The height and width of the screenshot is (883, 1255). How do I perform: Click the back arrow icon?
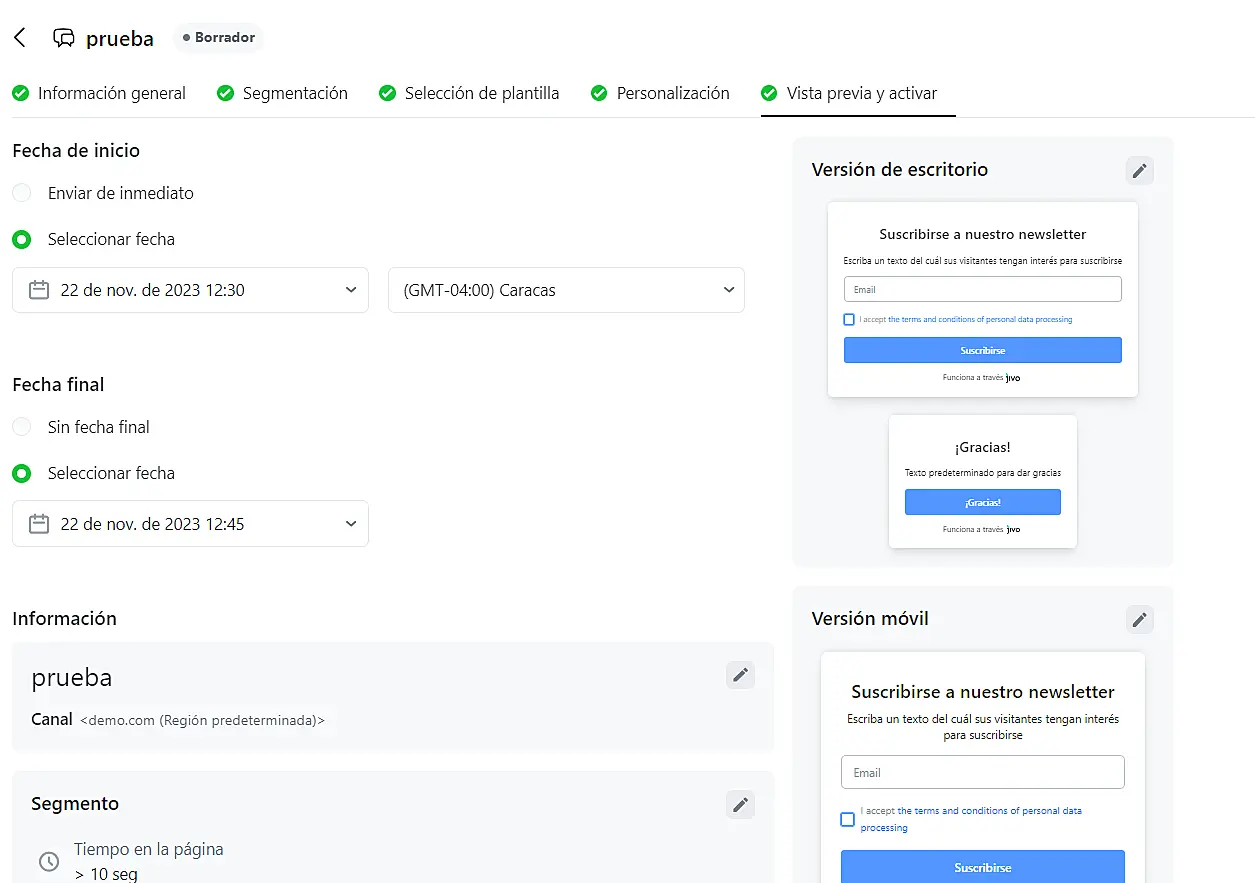coord(20,38)
